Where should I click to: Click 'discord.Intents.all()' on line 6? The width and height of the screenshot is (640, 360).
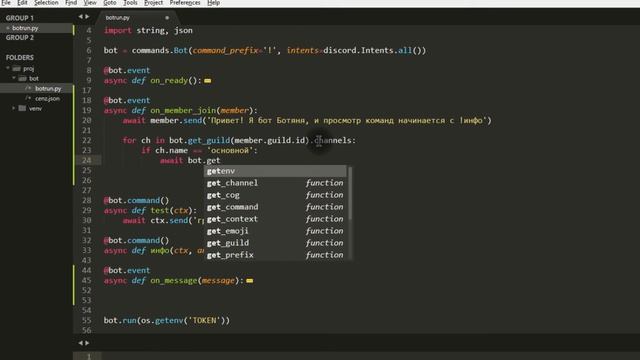tap(374, 51)
